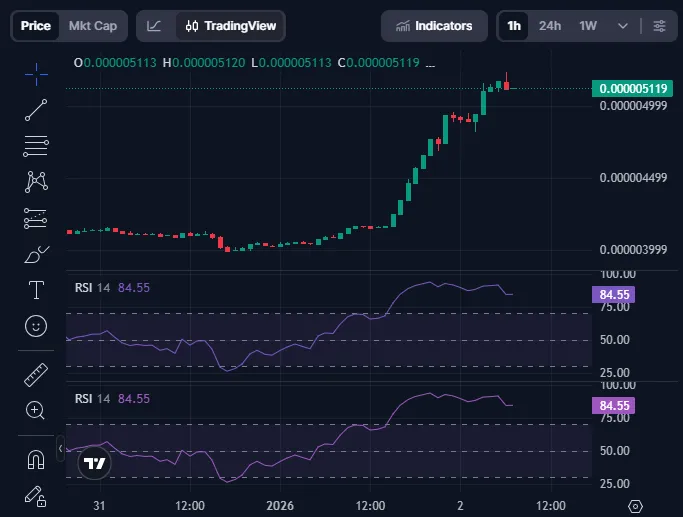Toggle lock all drawing tools
The height and width of the screenshot is (517, 683).
[x=35, y=496]
